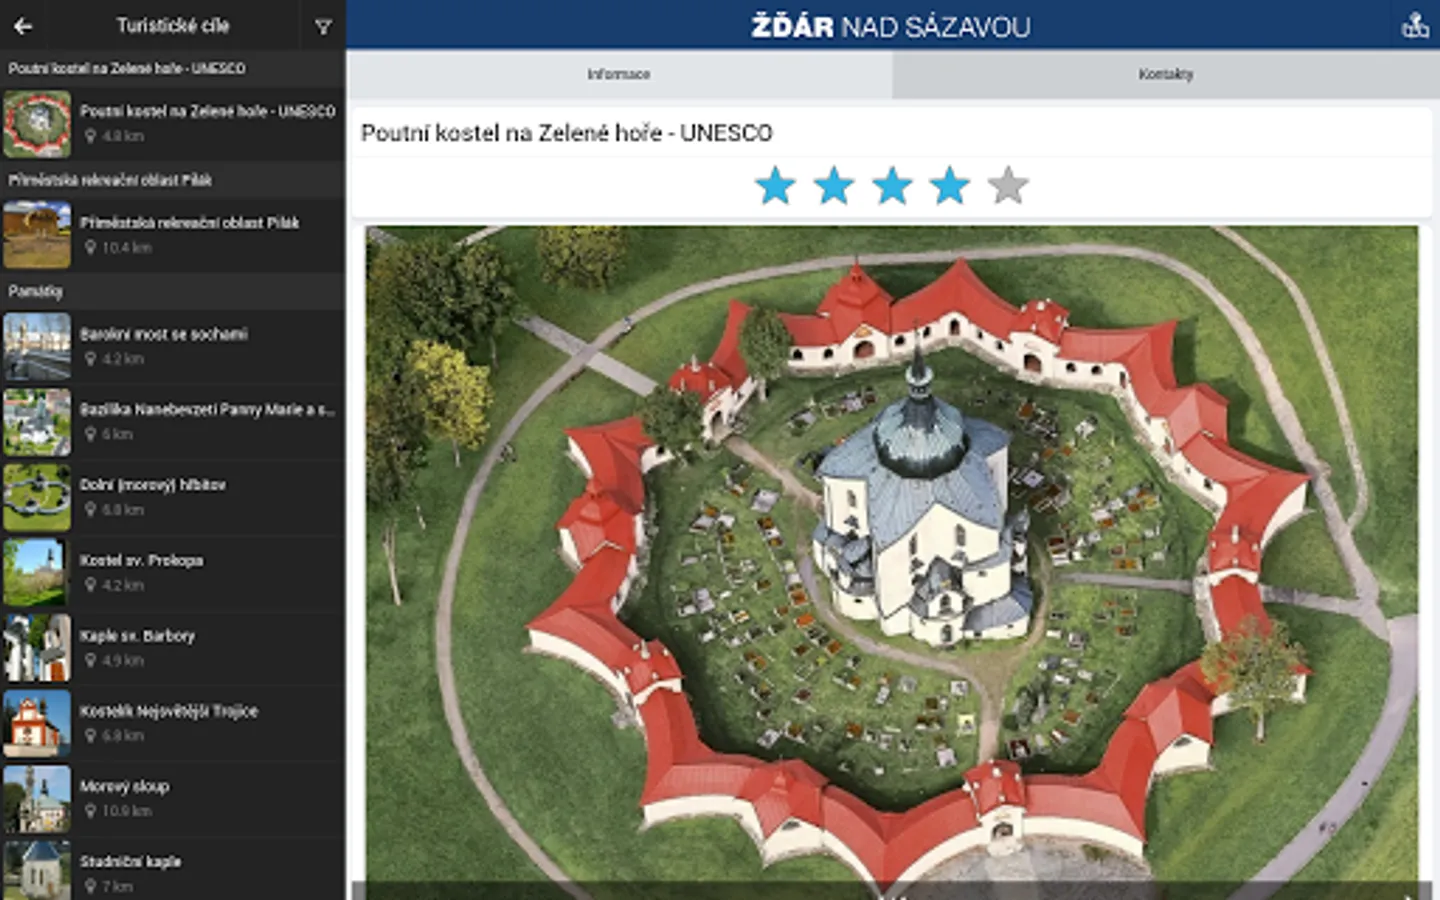The height and width of the screenshot is (900, 1440).
Task: Click the location pin beside Kostel sv. Prokopa
Action: click(x=91, y=585)
